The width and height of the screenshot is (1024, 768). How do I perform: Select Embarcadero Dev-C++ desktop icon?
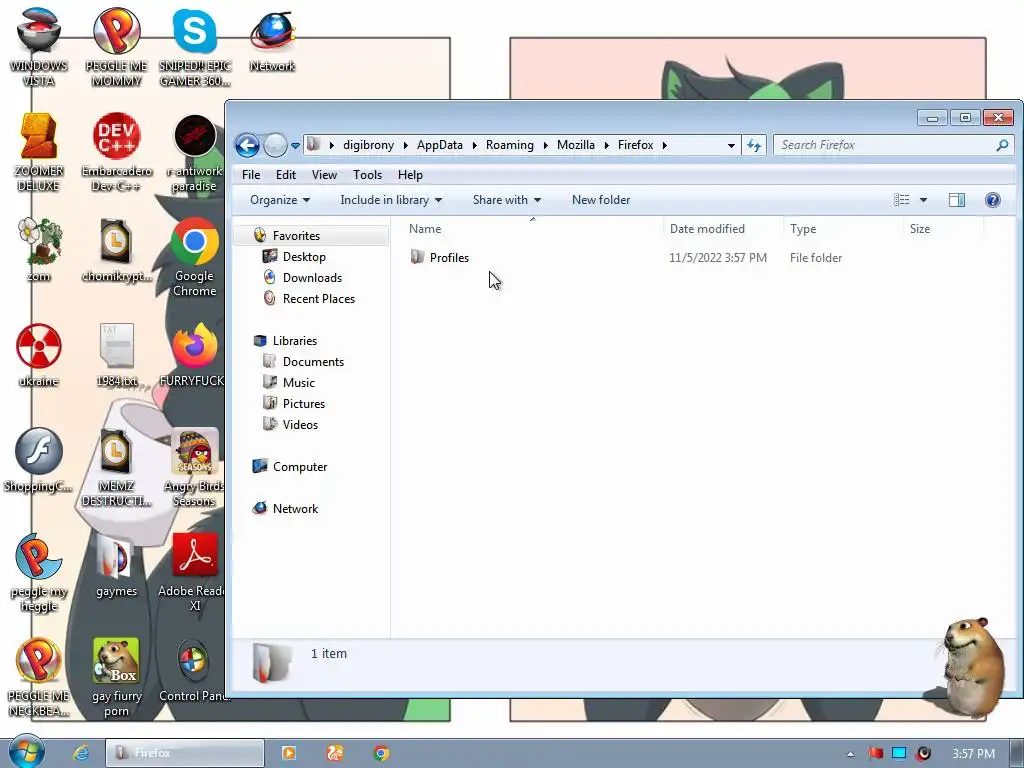click(116, 152)
